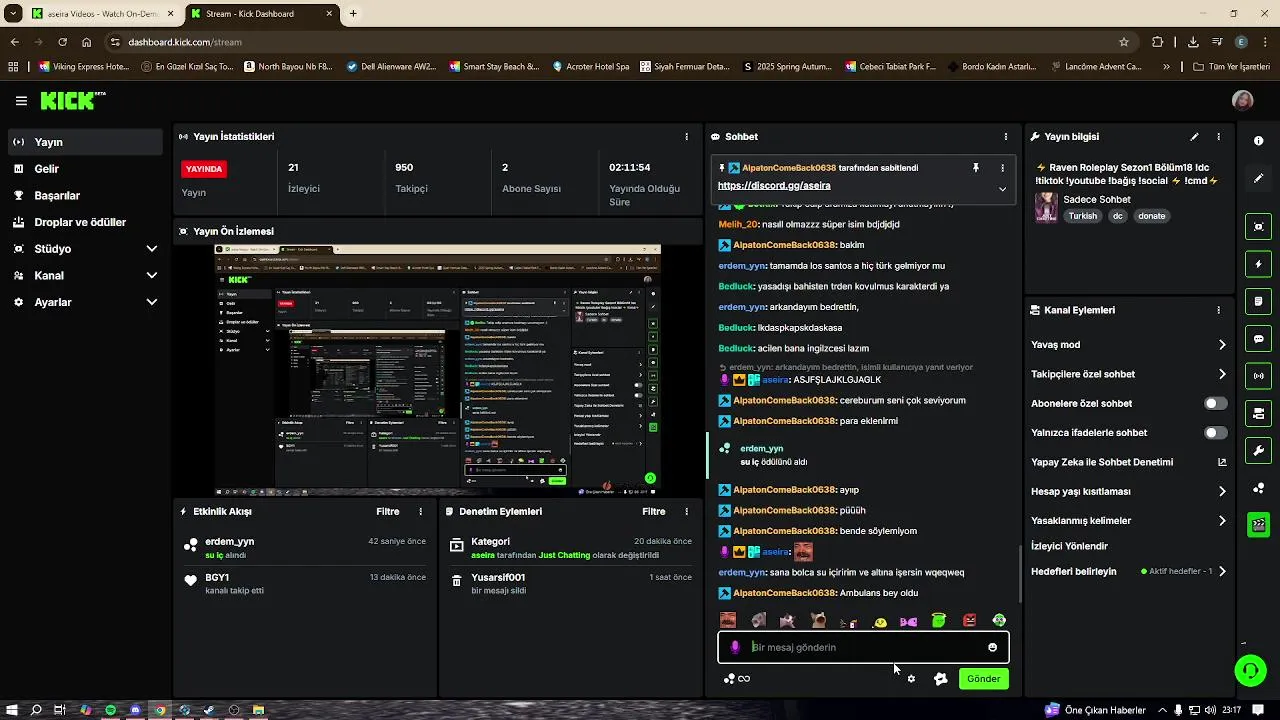The height and width of the screenshot is (720, 1280).
Task: Click the chat panel scrollbar
Action: 1019,573
